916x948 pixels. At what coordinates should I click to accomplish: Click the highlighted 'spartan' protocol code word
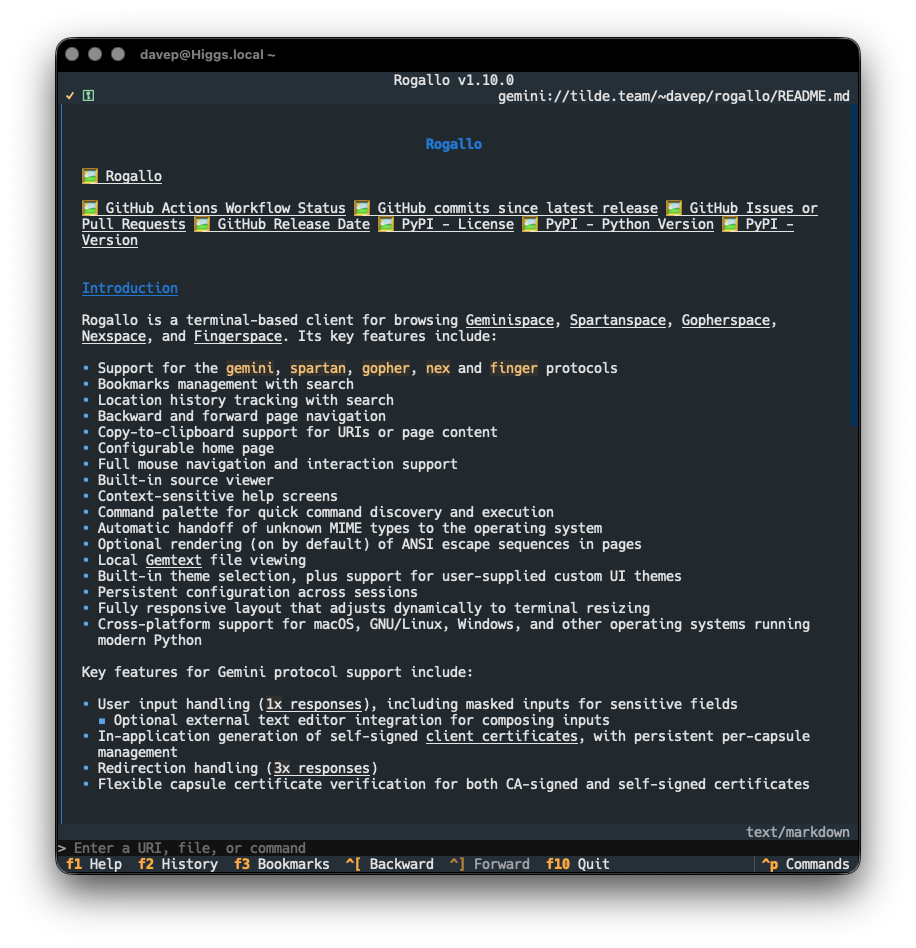[318, 368]
